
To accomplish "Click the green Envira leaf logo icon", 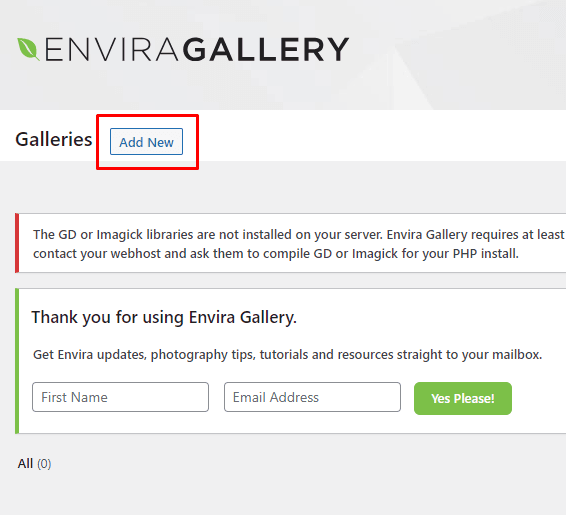I will (x=28, y=49).
